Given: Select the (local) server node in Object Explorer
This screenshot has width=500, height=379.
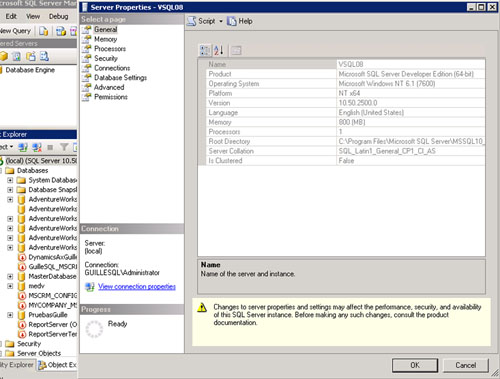Looking at the screenshot, I should [41, 161].
